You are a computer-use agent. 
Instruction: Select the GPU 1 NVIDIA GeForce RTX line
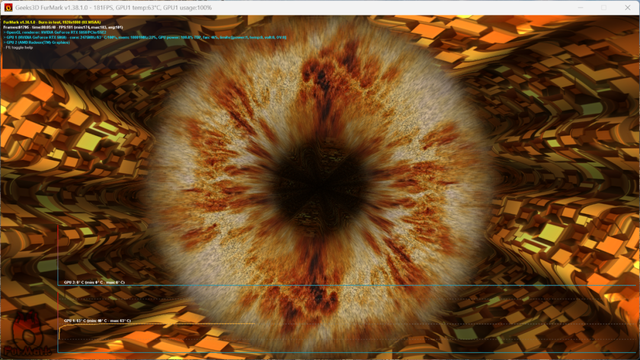(145, 37)
